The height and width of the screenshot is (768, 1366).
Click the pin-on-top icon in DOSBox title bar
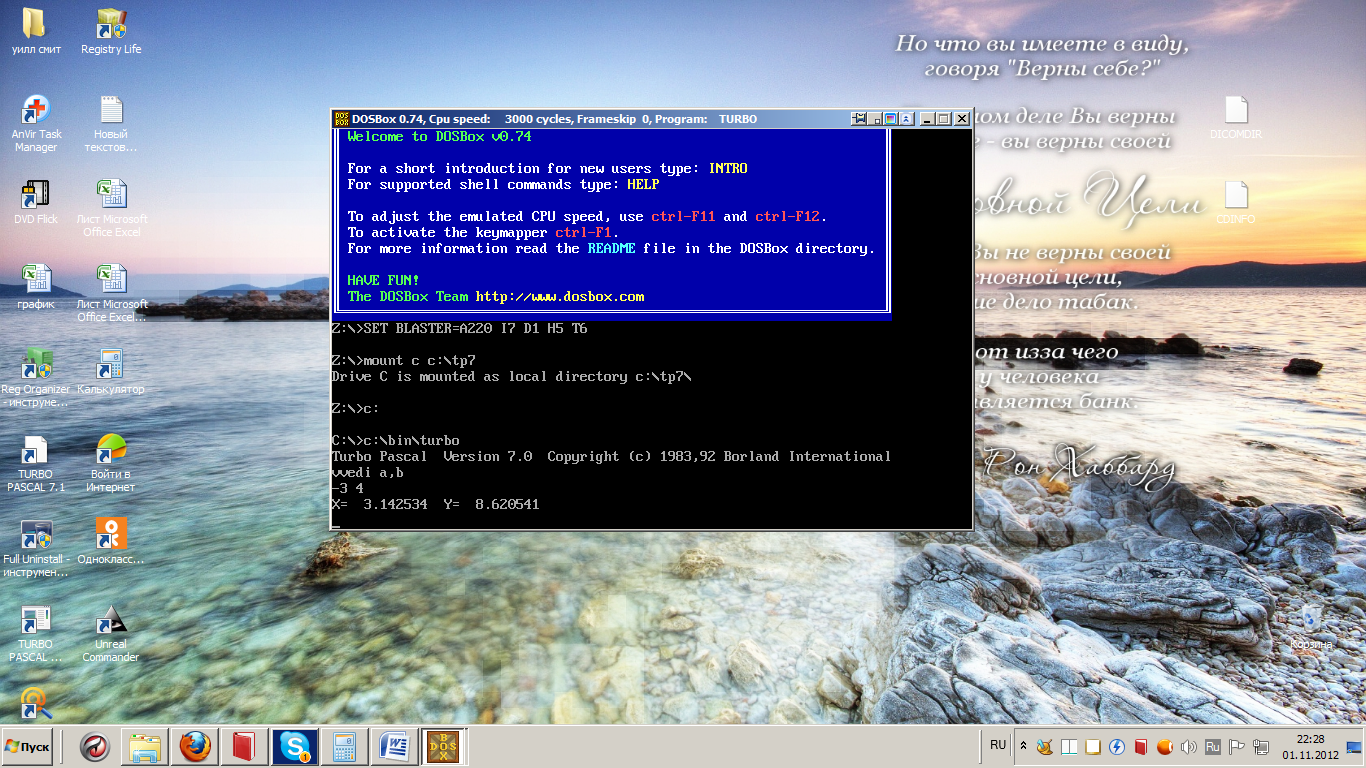tap(858, 119)
